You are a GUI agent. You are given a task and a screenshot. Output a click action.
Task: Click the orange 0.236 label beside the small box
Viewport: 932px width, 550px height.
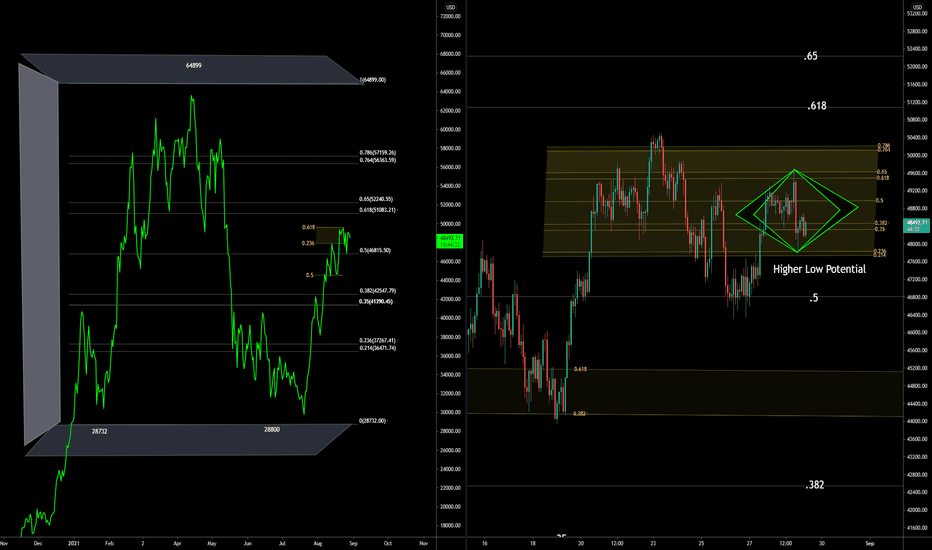308,243
